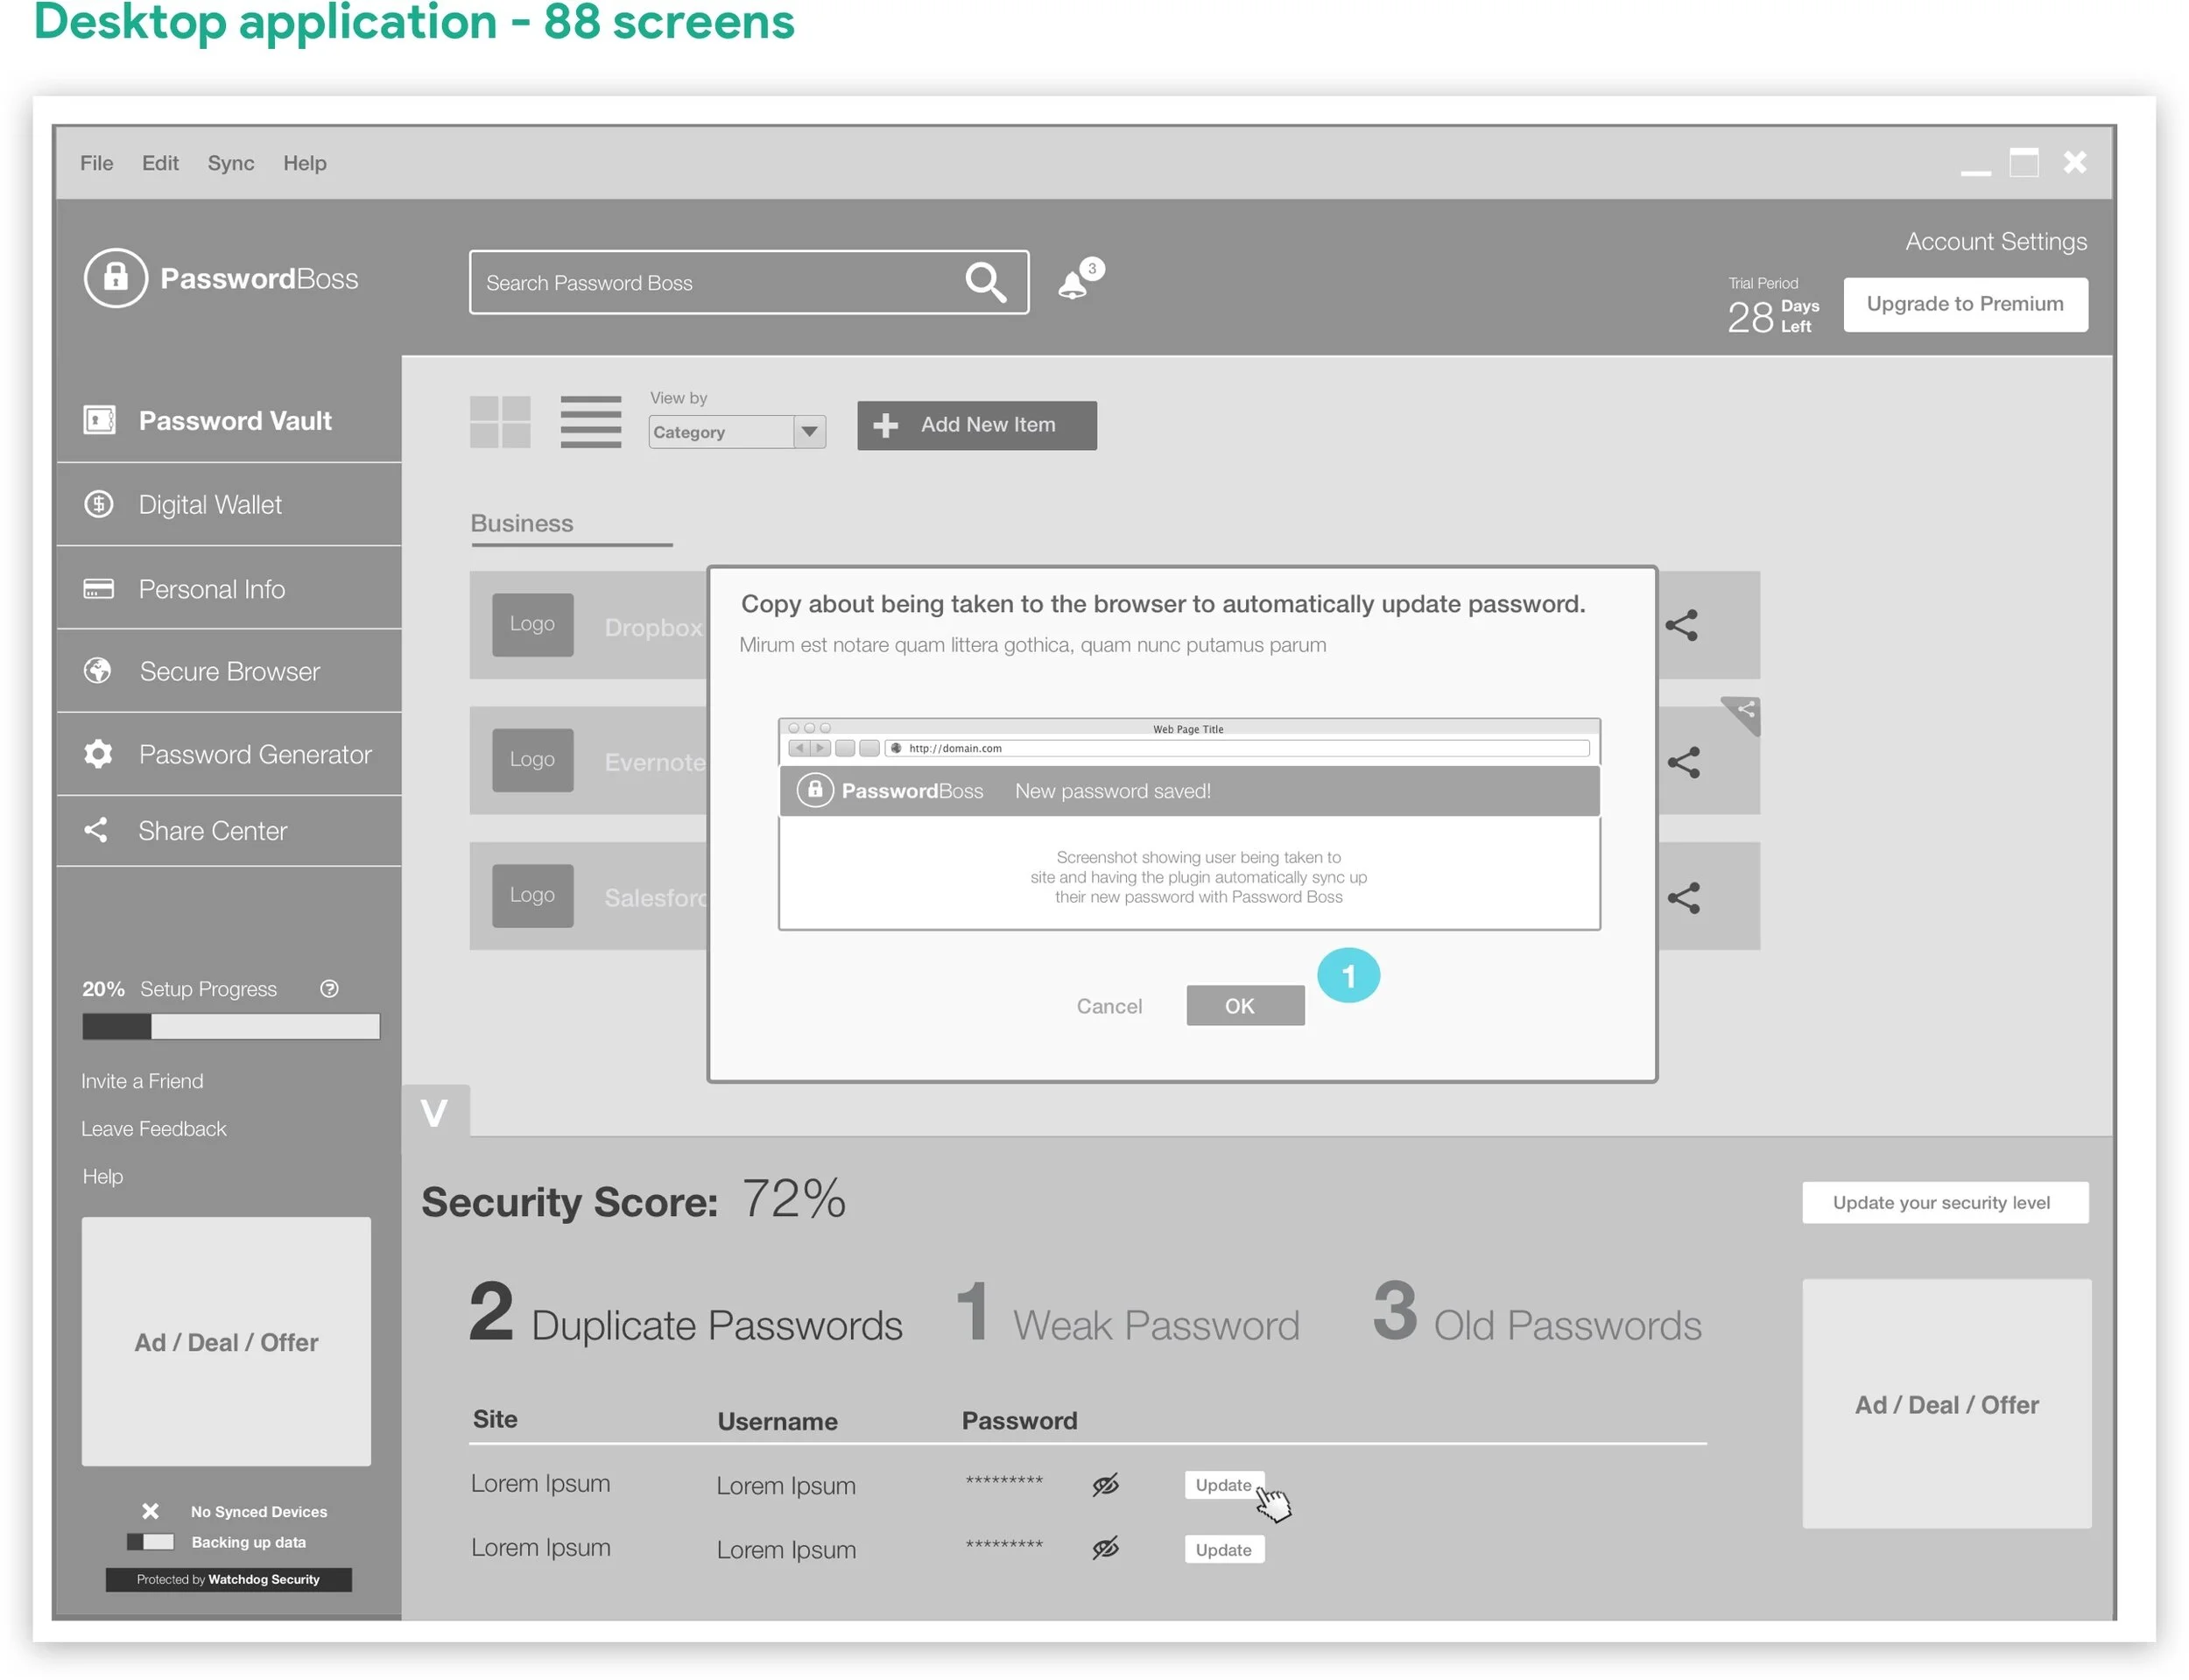Cancel the update password dialog
The image size is (2189, 1680).
click(x=1109, y=1006)
